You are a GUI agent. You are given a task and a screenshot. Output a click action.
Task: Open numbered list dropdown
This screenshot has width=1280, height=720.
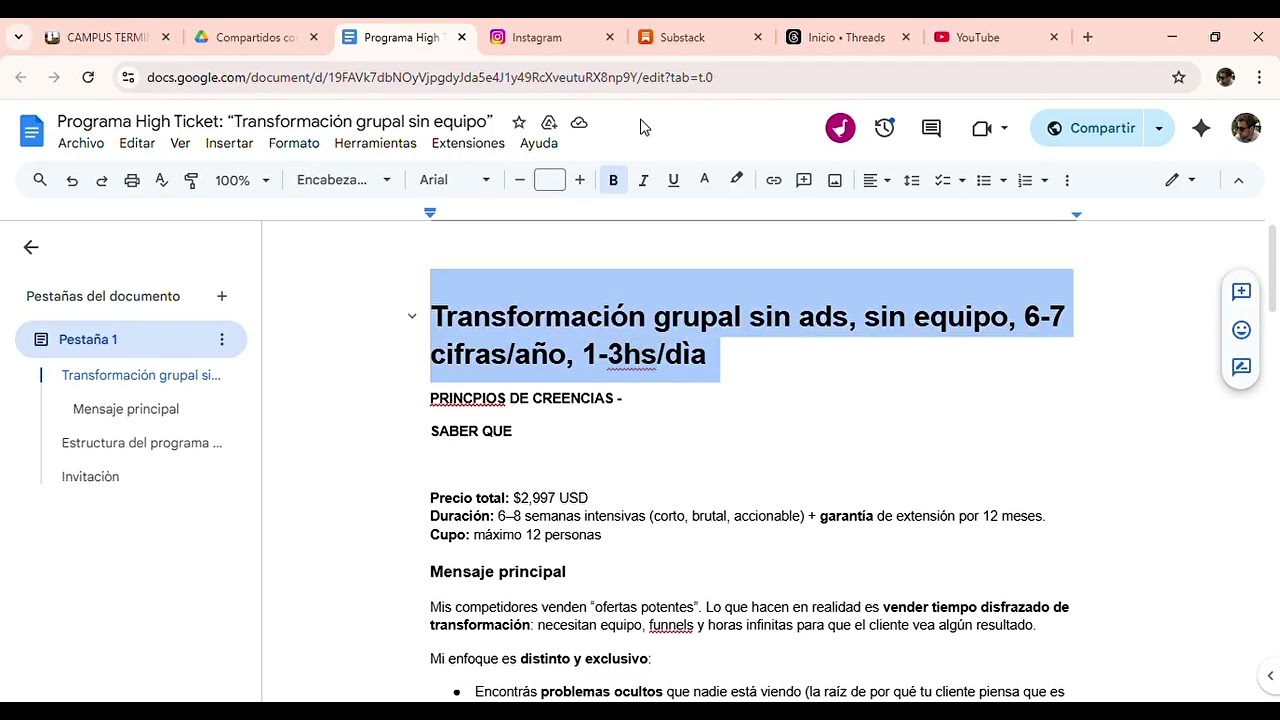(1044, 180)
